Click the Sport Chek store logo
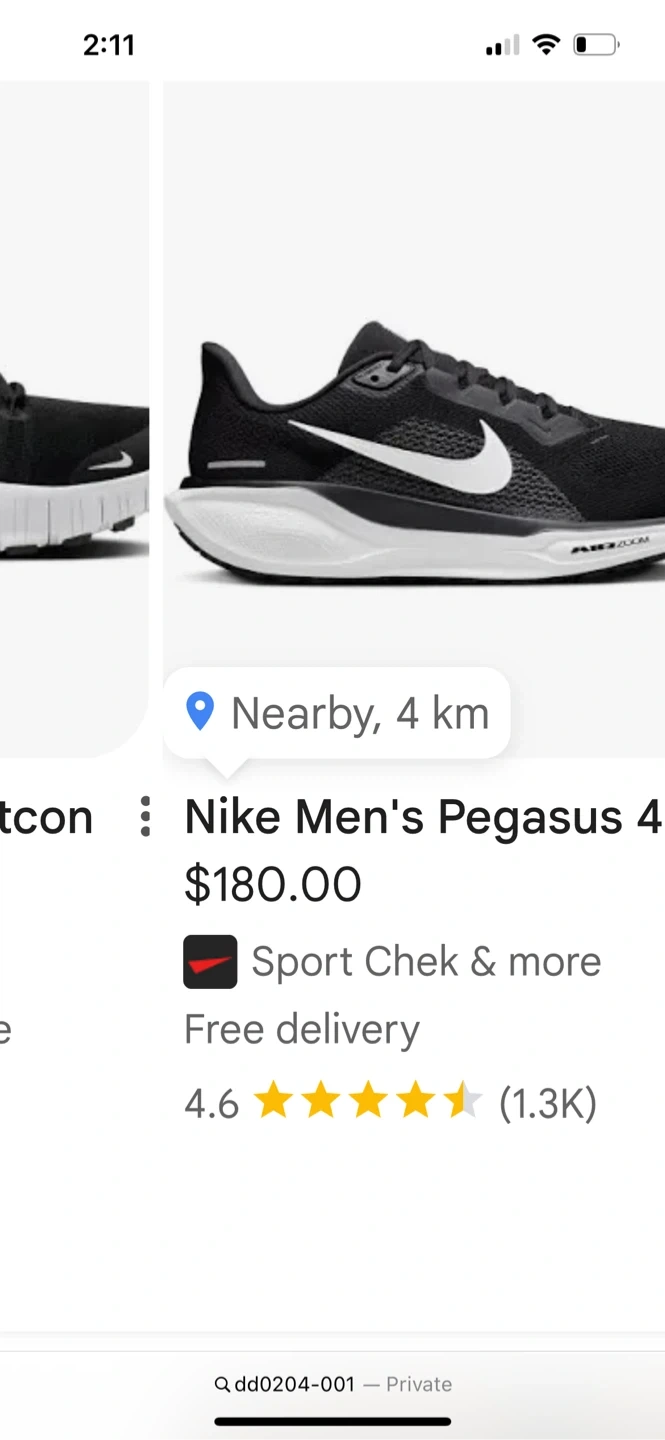 point(210,962)
